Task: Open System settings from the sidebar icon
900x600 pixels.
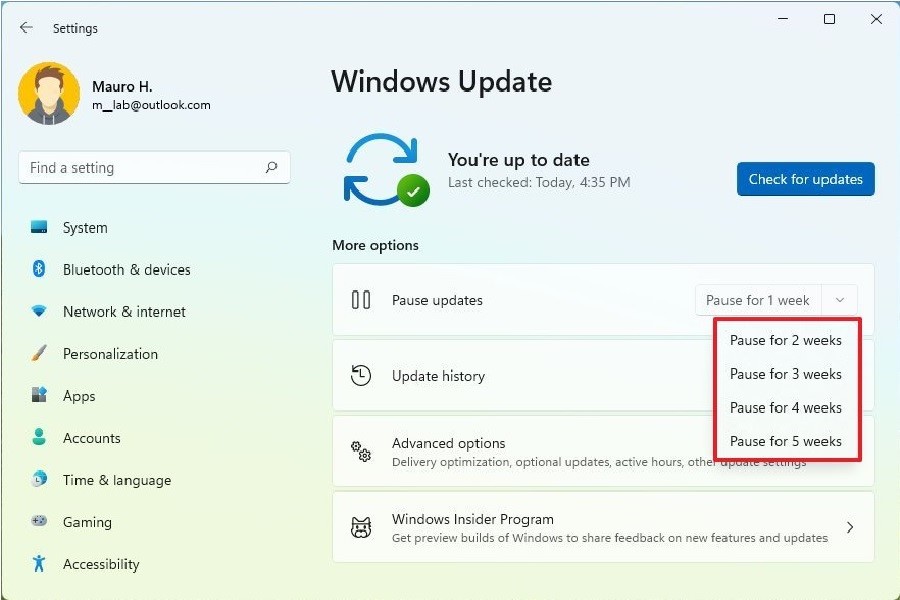Action: [x=39, y=228]
